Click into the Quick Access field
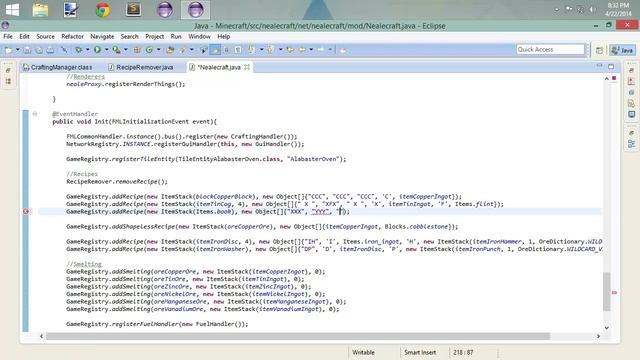This screenshot has width=640, height=360. pos(550,49)
